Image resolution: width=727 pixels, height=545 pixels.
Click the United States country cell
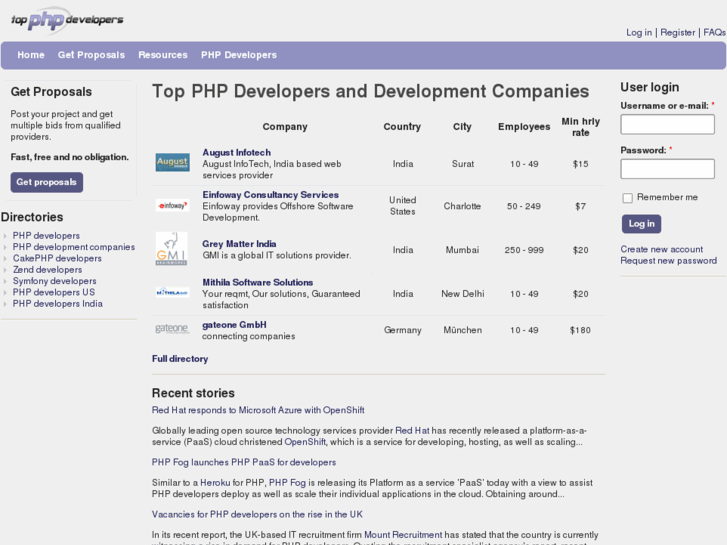tap(402, 206)
